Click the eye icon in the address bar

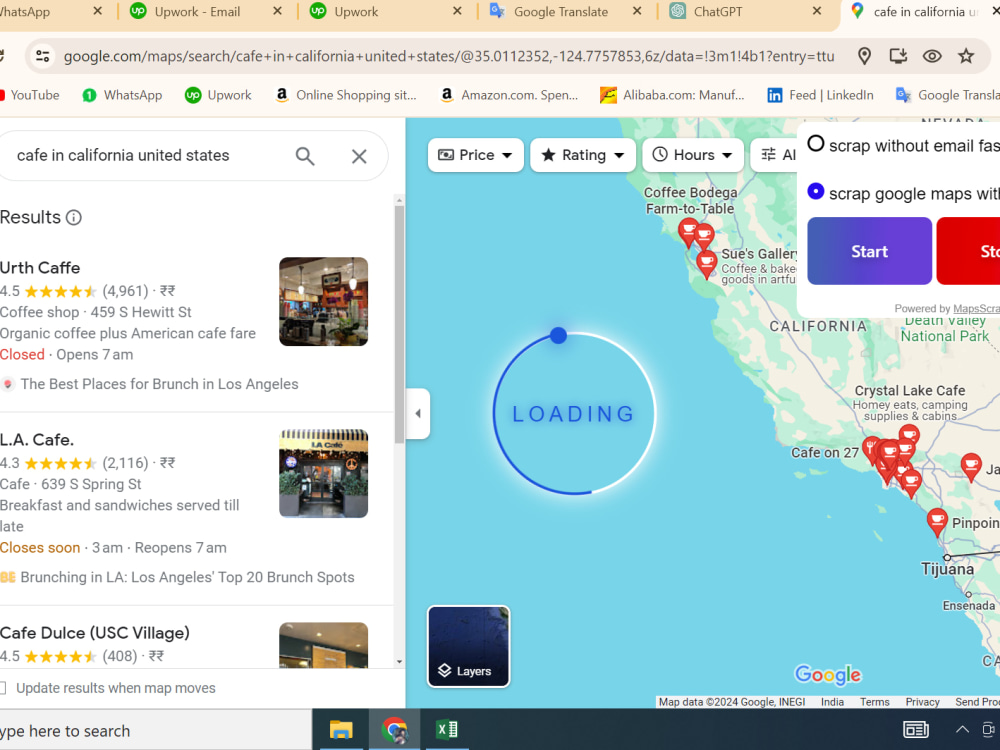(x=932, y=56)
